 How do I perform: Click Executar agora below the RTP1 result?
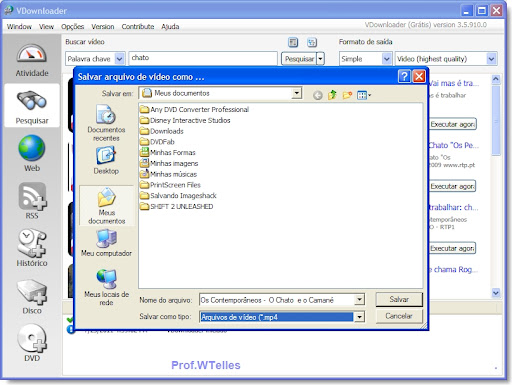click(x=452, y=248)
